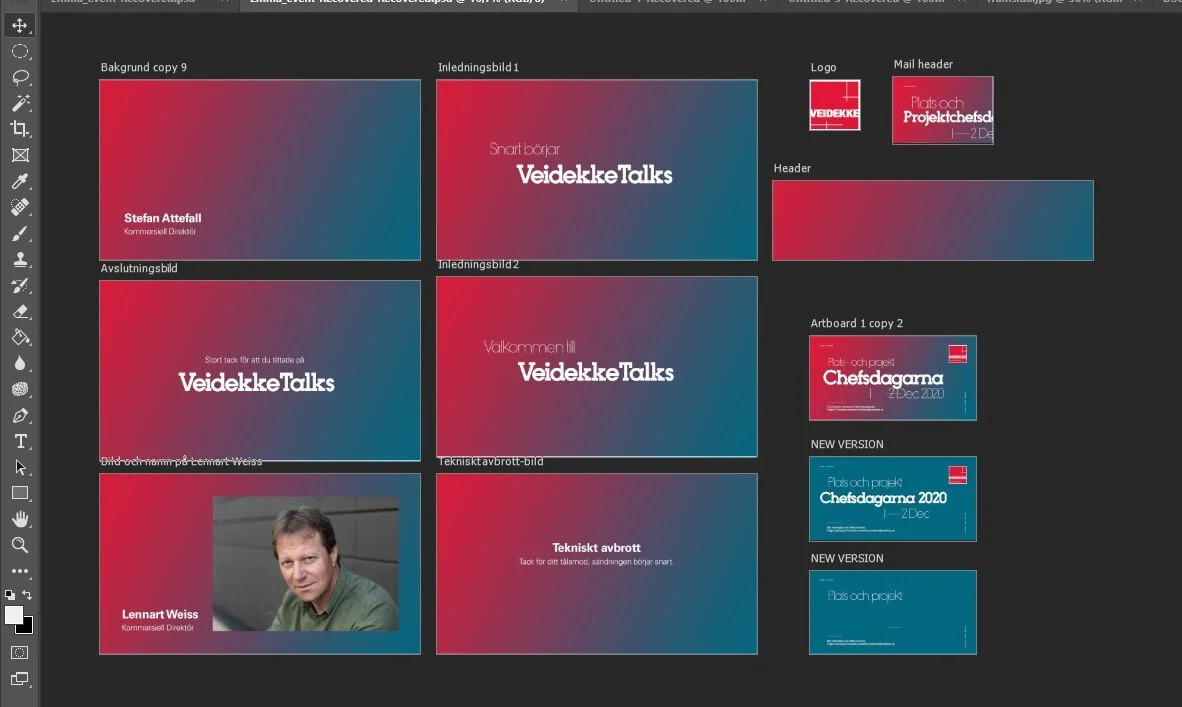The height and width of the screenshot is (707, 1182).
Task: Click the Snart börjar text layer
Action: 524,149
